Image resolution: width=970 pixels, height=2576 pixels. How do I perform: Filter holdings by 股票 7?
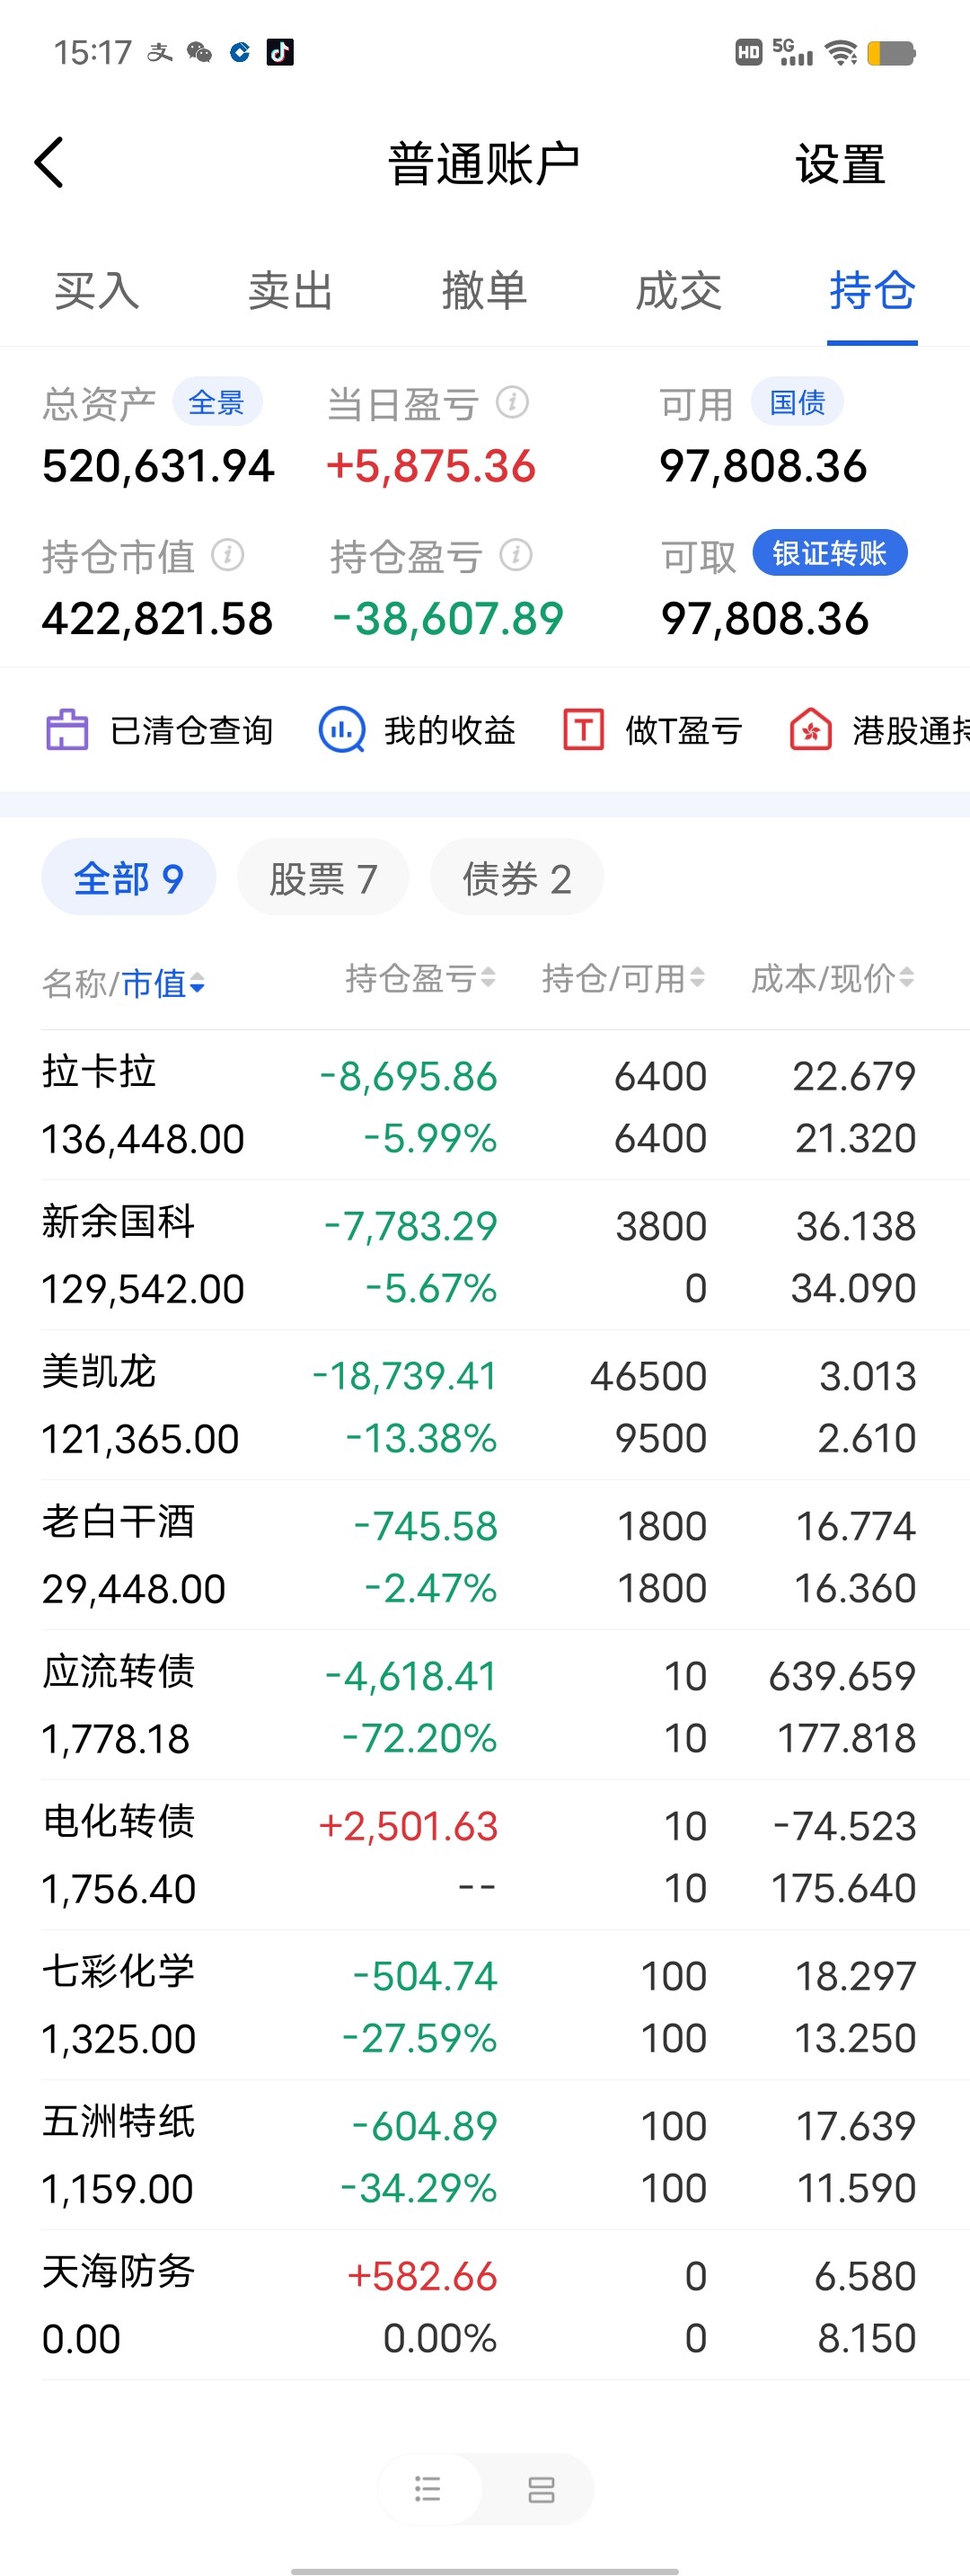pos(323,879)
